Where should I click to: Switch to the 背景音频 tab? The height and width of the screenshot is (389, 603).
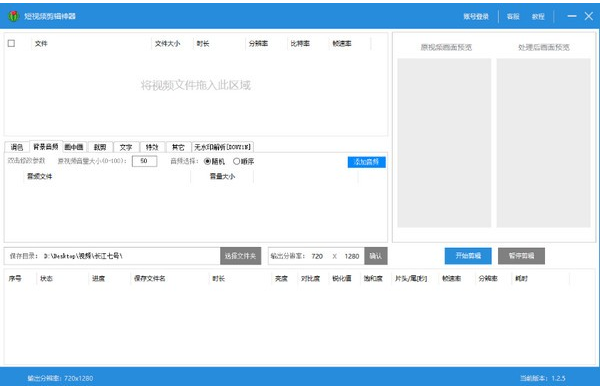(x=46, y=146)
